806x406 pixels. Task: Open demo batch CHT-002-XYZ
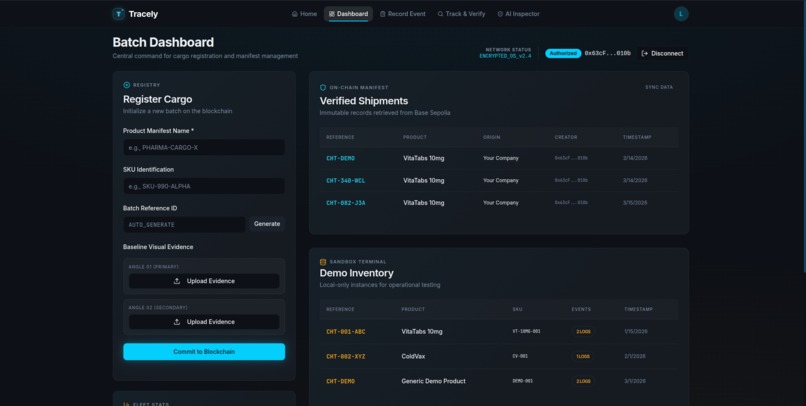345,357
